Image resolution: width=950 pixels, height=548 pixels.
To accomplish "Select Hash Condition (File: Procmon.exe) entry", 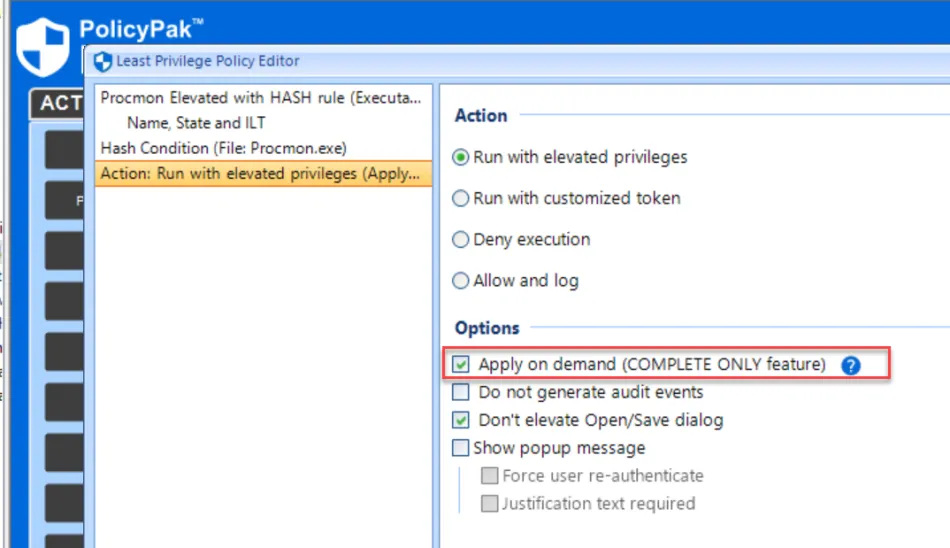I will point(223,148).
